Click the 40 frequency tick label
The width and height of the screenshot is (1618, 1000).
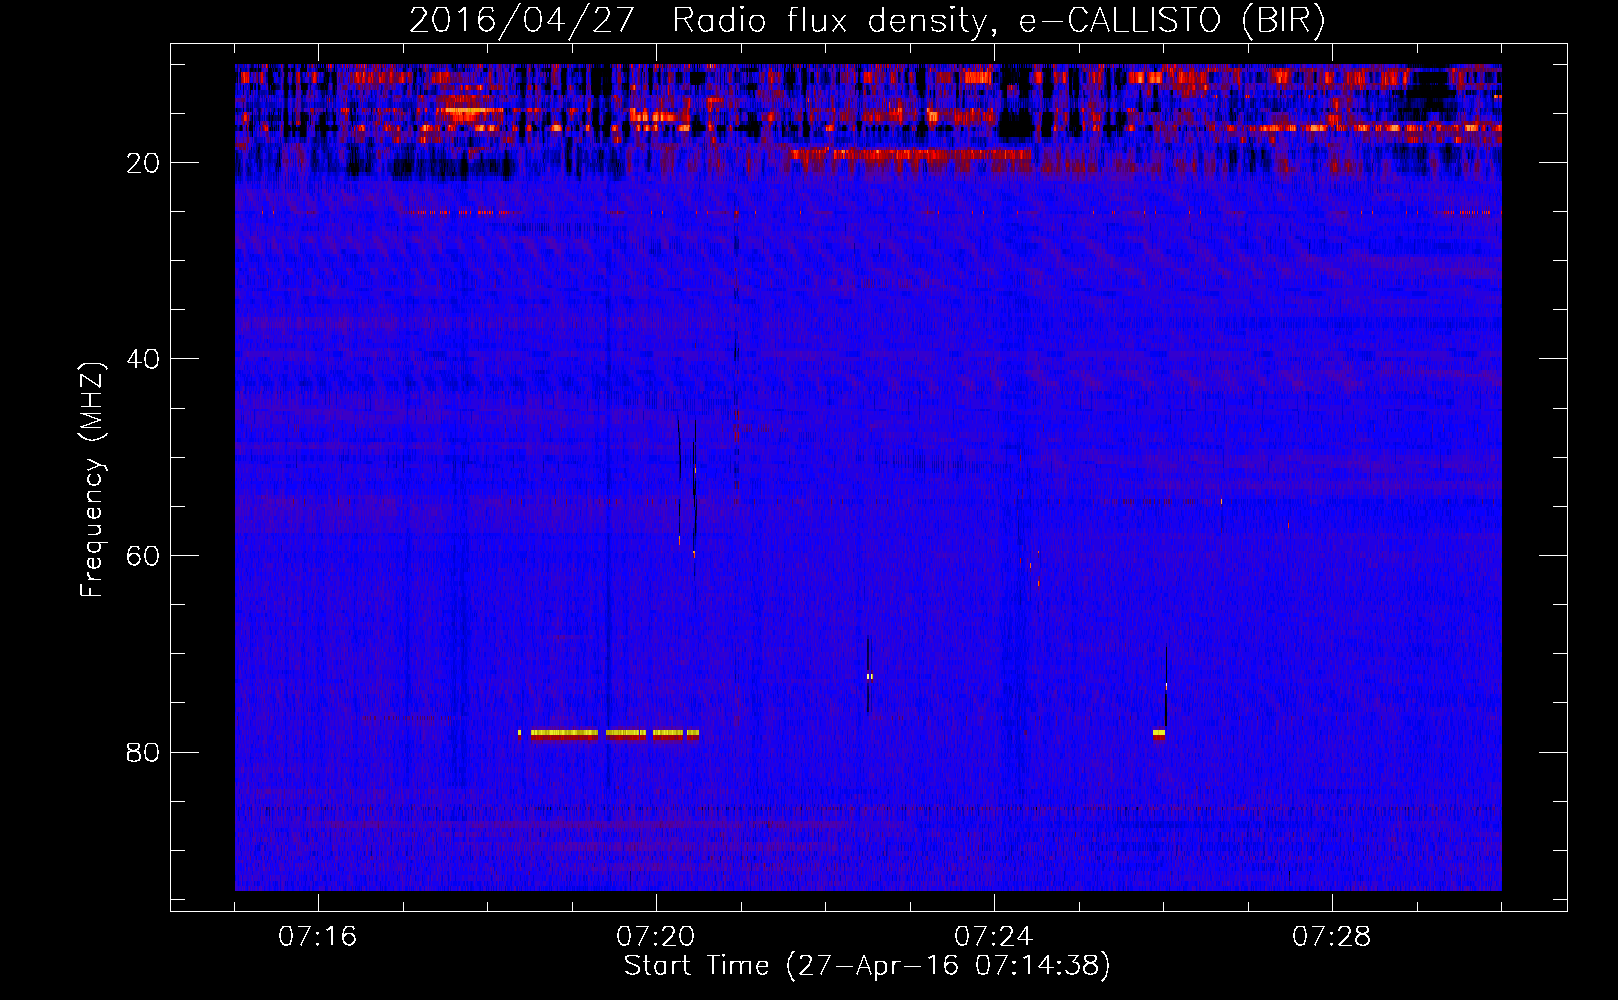(144, 359)
